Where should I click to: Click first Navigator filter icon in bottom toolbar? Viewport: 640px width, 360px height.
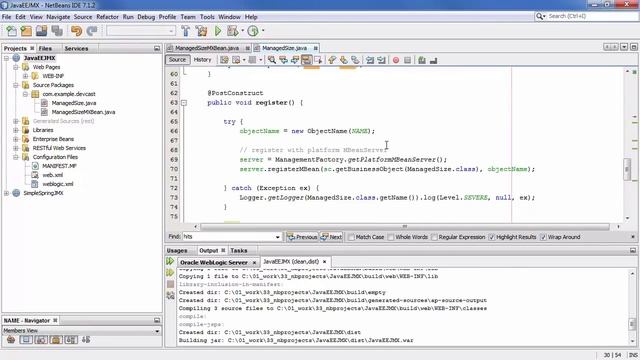pyautogui.click(x=11, y=340)
